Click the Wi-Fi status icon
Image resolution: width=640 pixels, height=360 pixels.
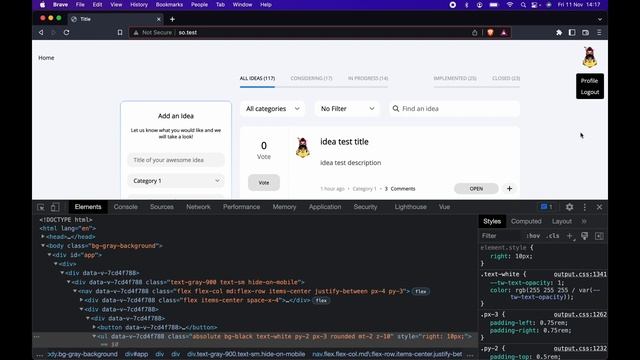(510, 5)
